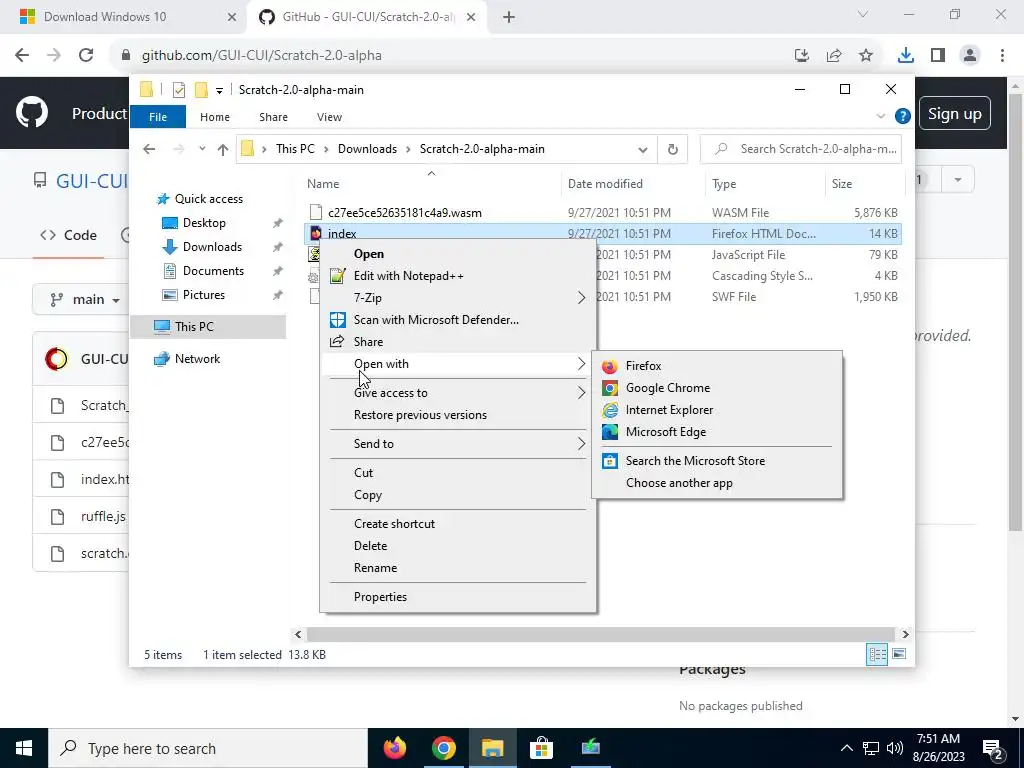This screenshot has height=768, width=1024.
Task: Select the c27ee5ce52635181c4a9.wasm file
Action: 404,213
